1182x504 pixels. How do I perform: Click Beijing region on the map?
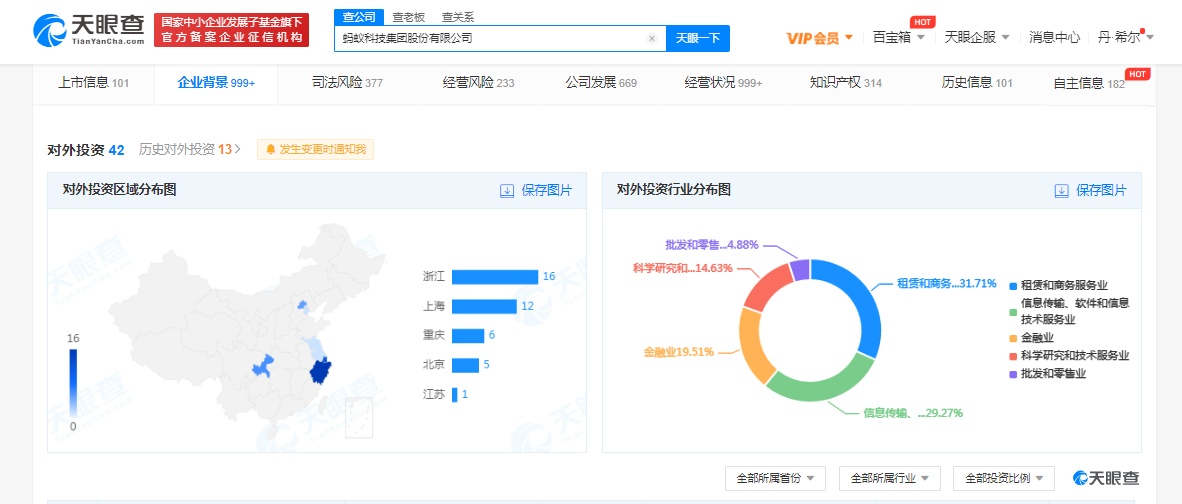(302, 306)
